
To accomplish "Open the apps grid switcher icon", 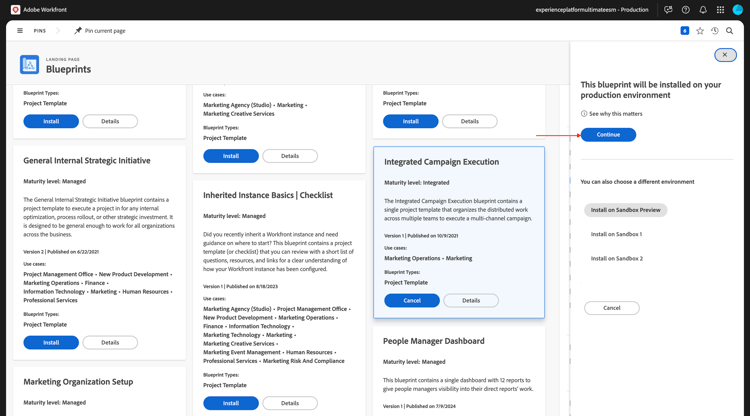I will (720, 10).
